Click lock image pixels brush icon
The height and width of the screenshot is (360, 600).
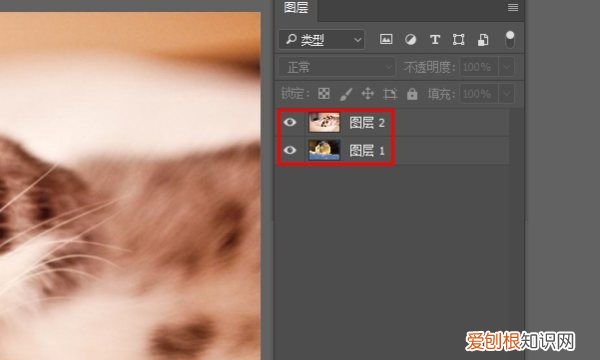coord(346,94)
